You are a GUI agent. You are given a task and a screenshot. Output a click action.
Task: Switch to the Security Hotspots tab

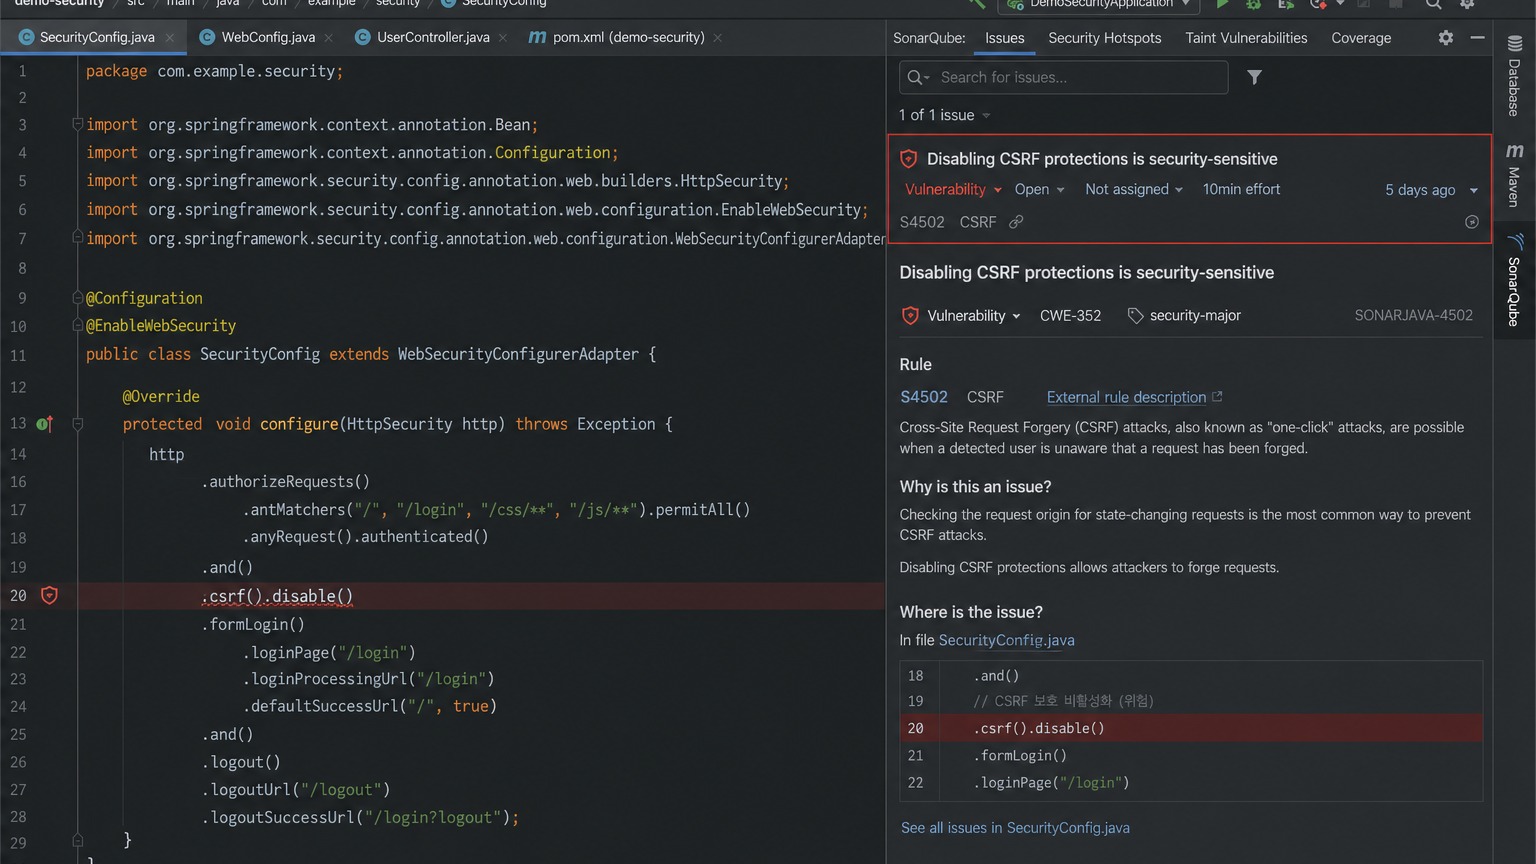[1105, 38]
